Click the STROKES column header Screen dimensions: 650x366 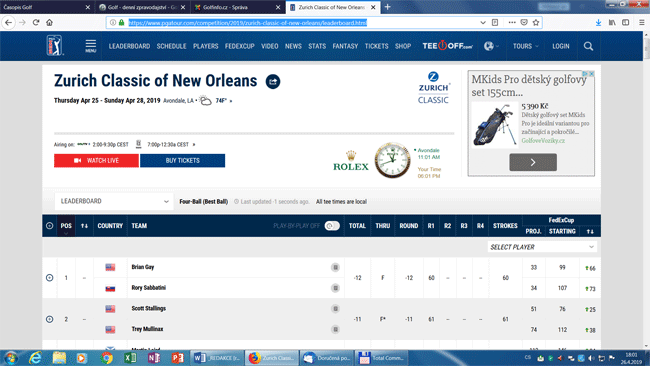(505, 226)
